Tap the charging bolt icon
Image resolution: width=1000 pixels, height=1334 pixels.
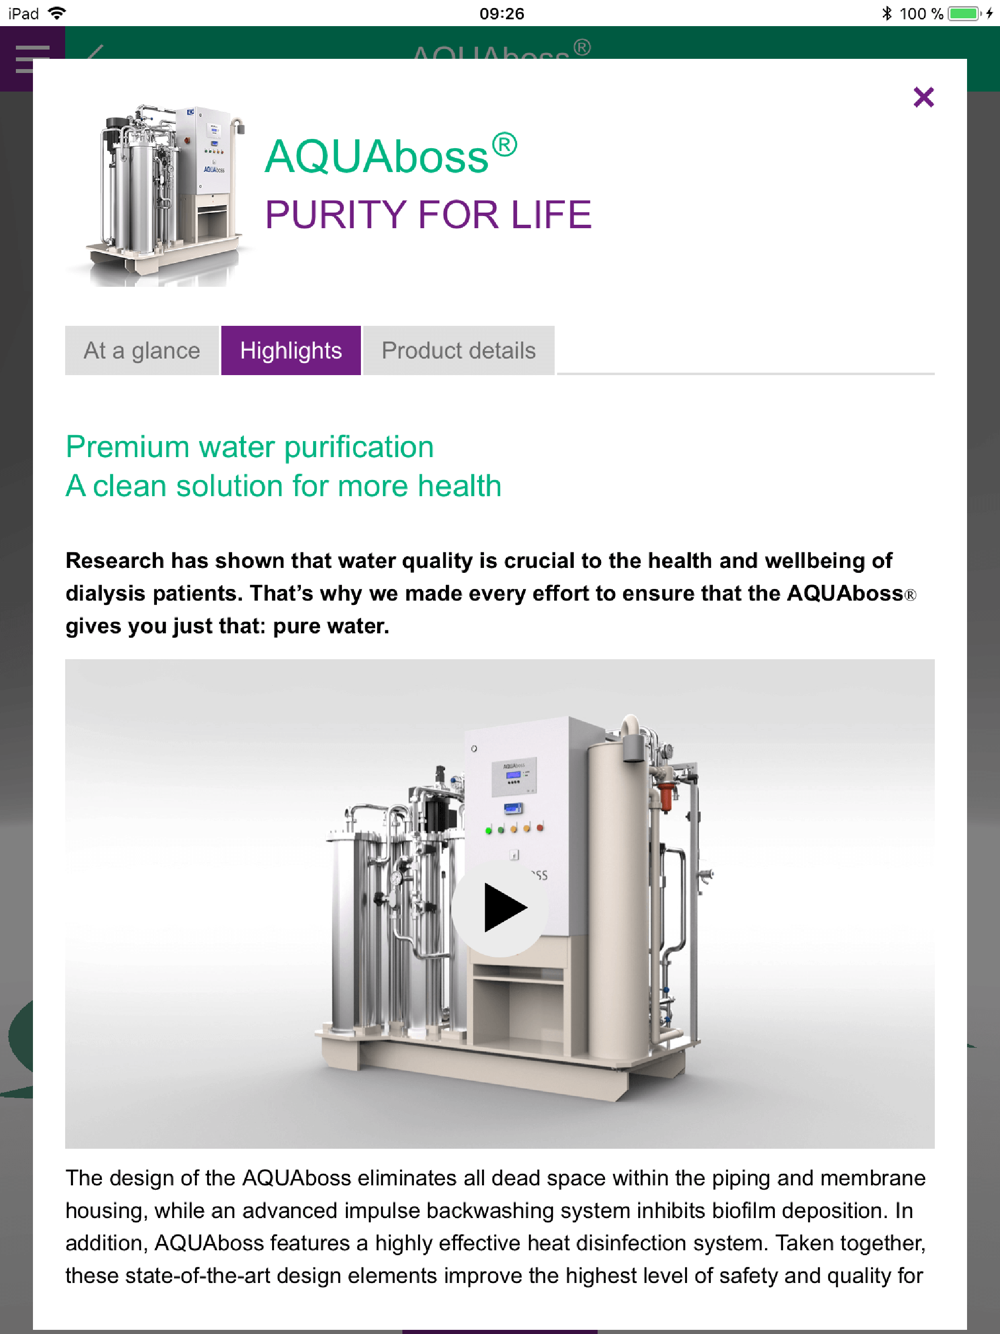point(990,13)
